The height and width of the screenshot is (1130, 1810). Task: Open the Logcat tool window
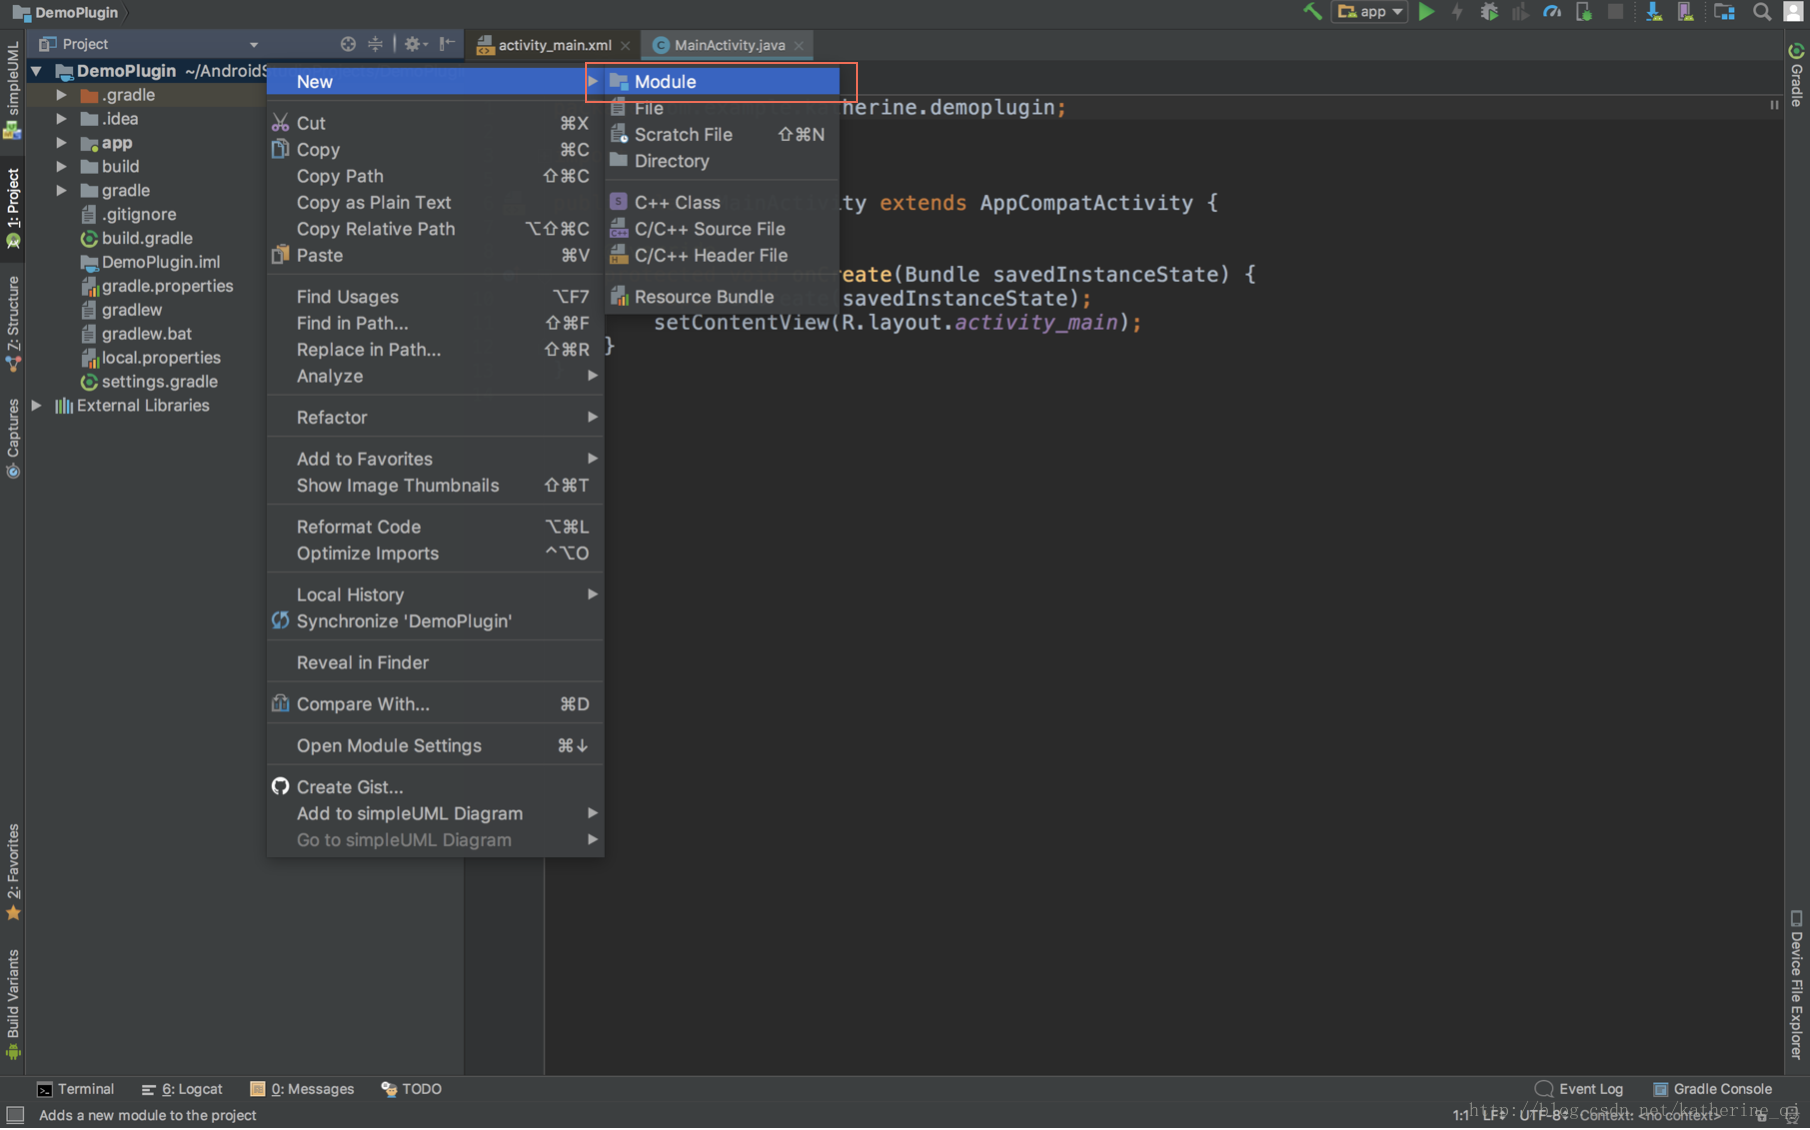pyautogui.click(x=182, y=1090)
